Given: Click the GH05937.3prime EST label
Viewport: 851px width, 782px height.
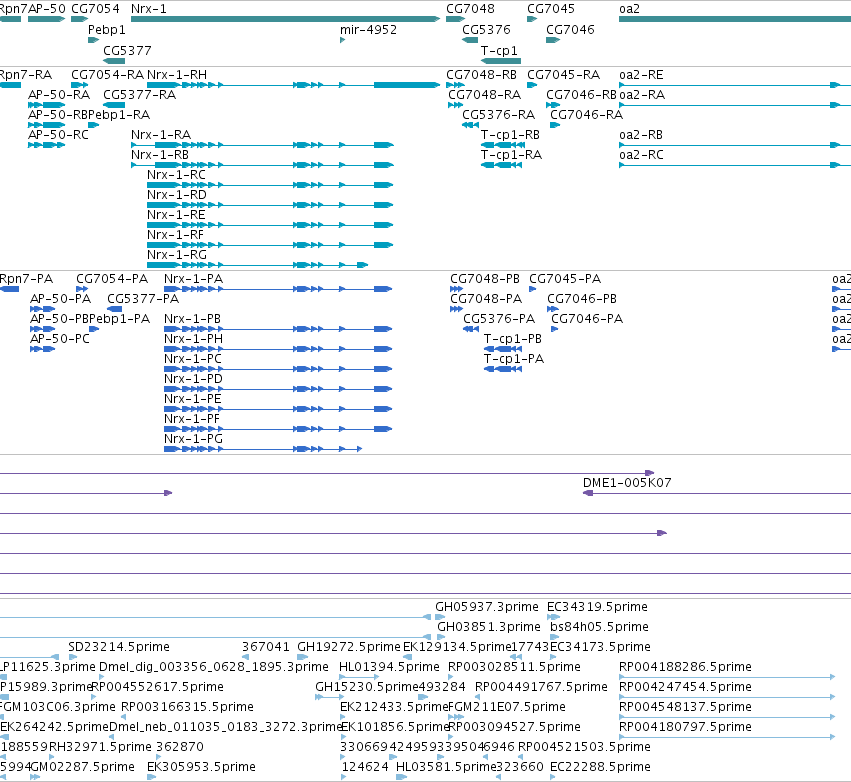Looking at the screenshot, I should pyautogui.click(x=487, y=607).
